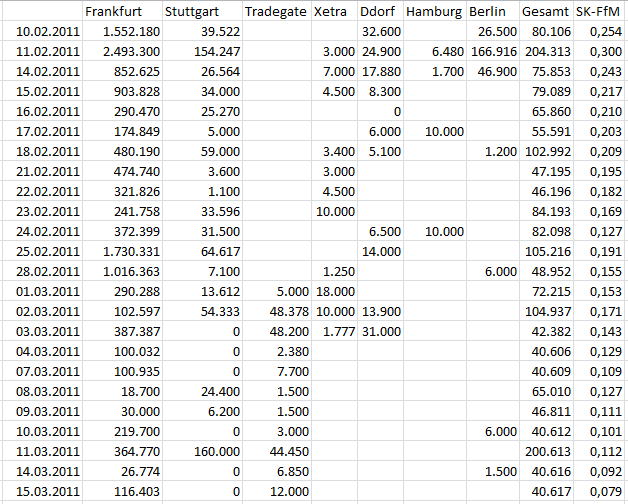This screenshot has height=504, width=628.
Task: Select Frankfurt value 1.016.363
Action: coord(122,271)
